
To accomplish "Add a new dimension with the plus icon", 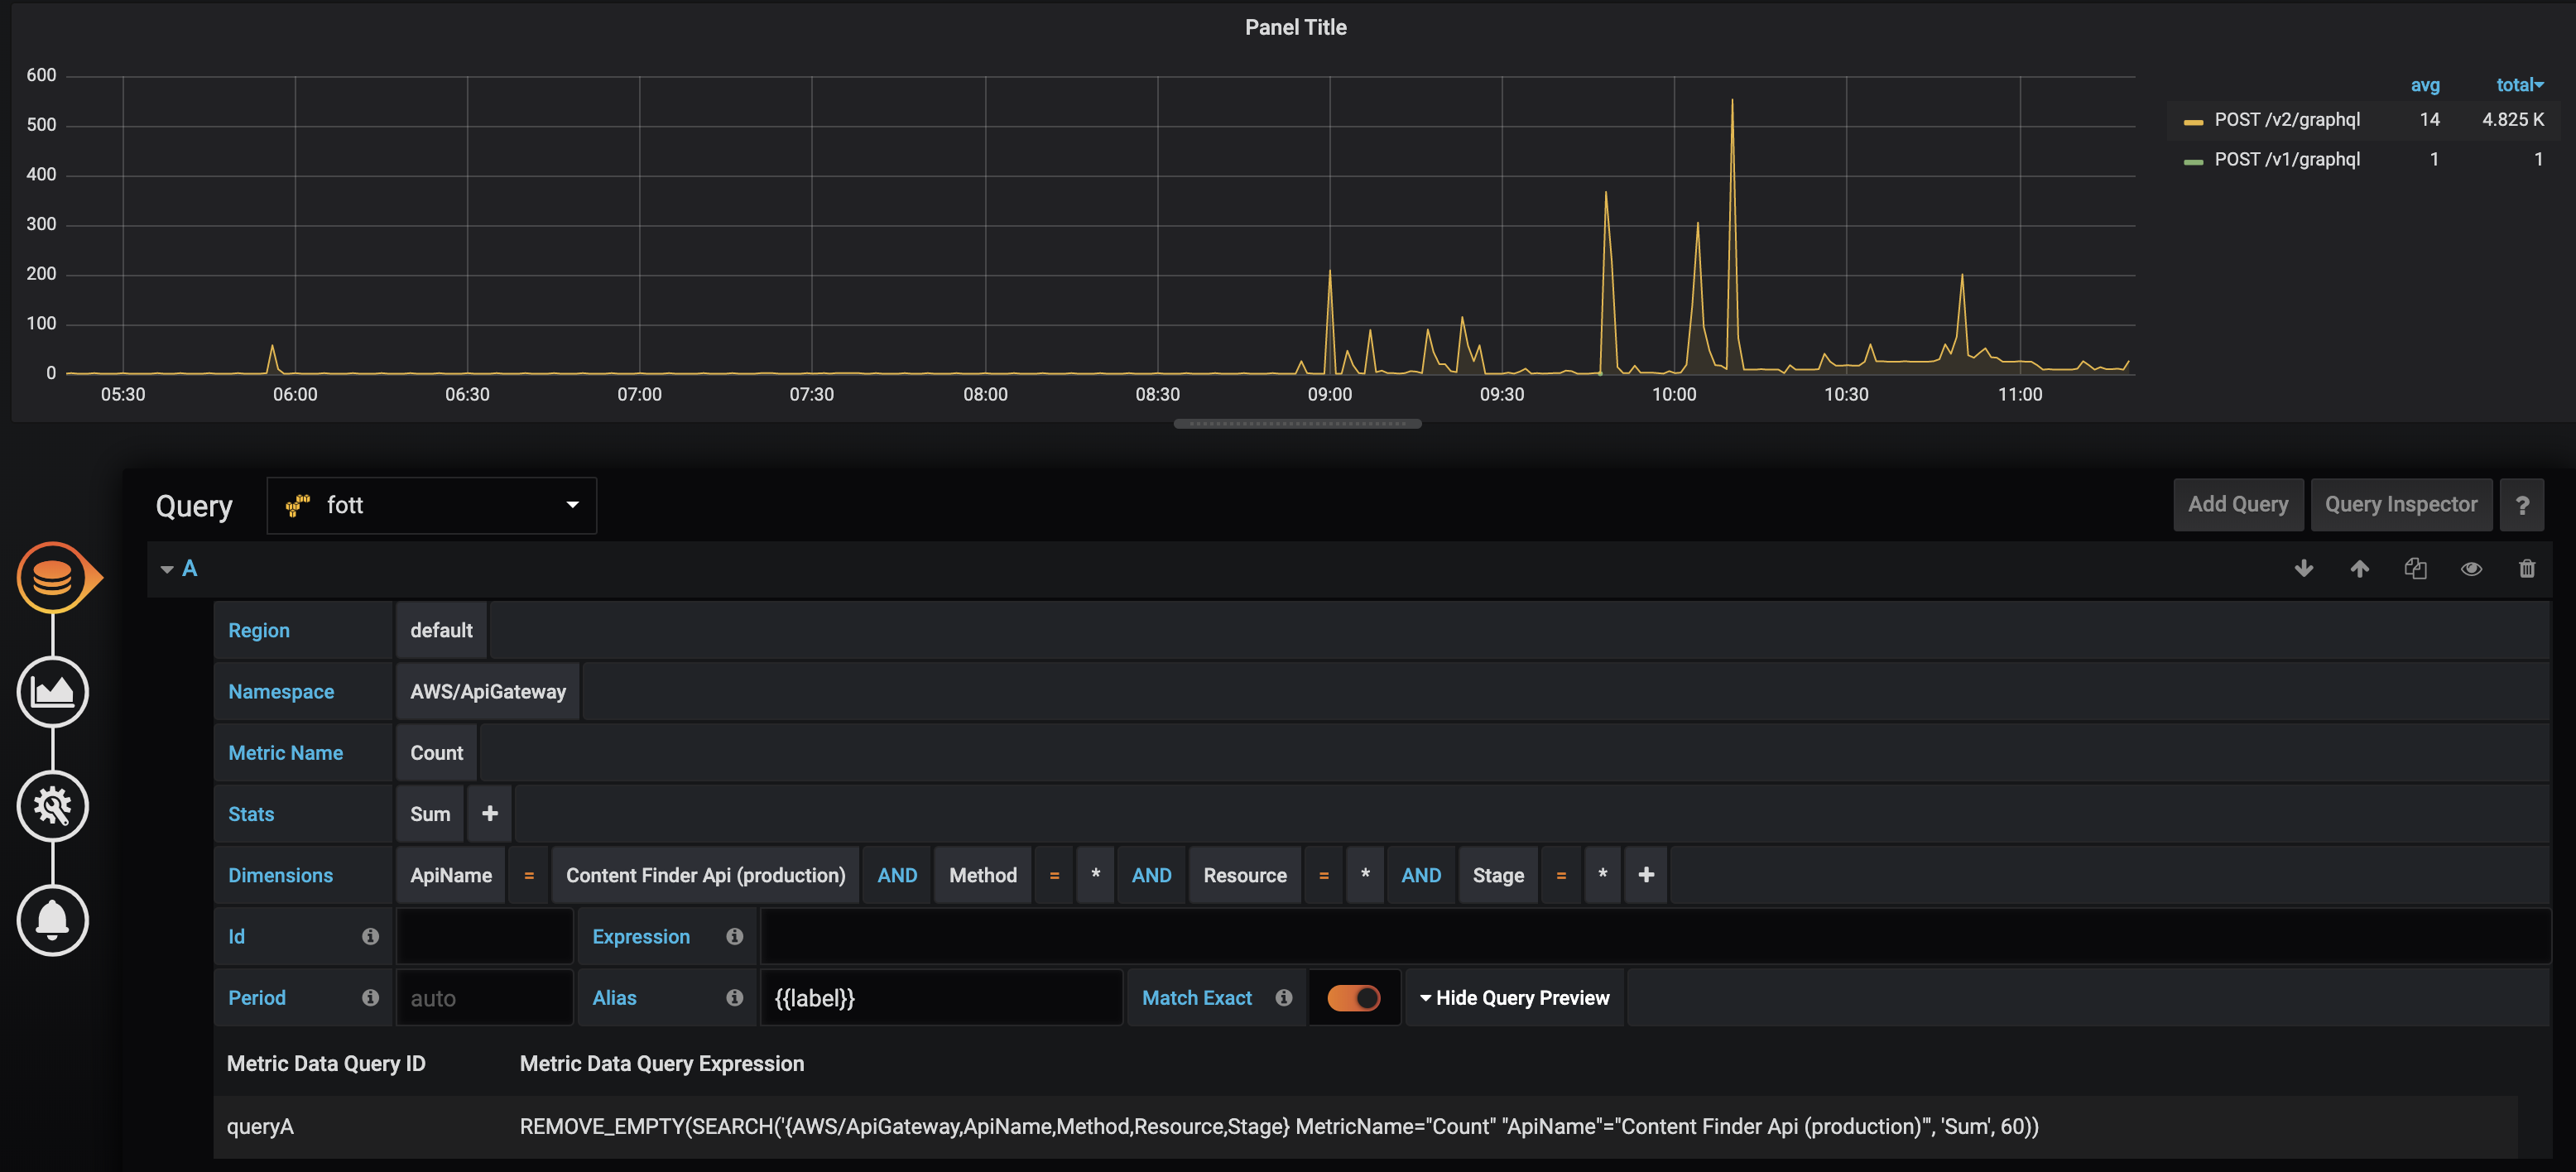I will click(1646, 874).
